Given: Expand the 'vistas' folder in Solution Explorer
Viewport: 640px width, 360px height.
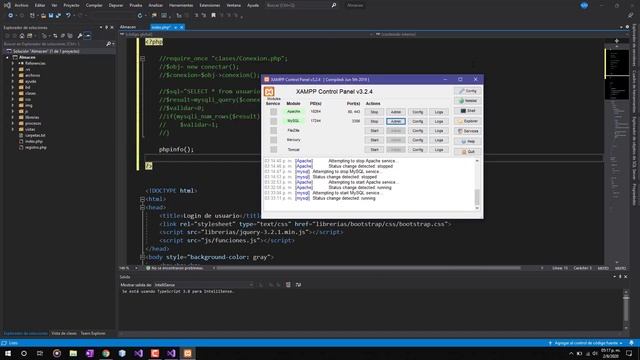Looking at the screenshot, I should pyautogui.click(x=13, y=129).
